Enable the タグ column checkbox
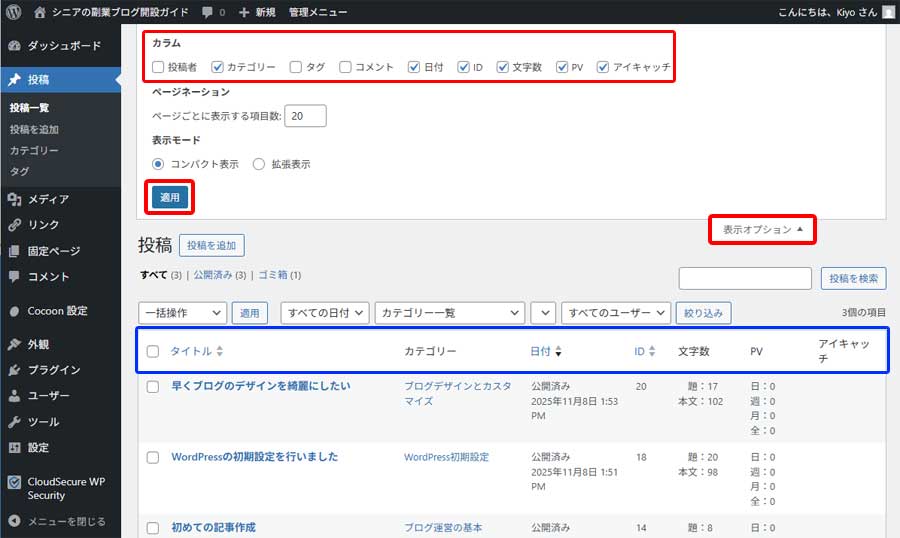Viewport: 900px width, 538px height. [x=296, y=67]
